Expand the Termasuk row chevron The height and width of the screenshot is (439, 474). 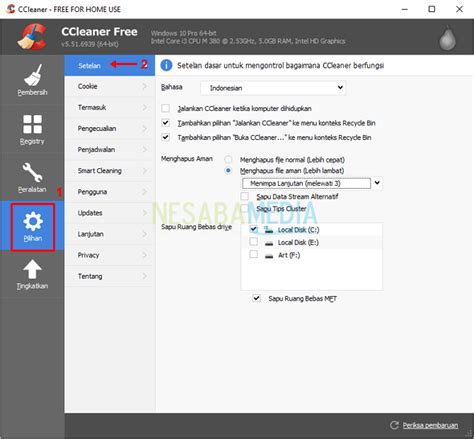144,107
